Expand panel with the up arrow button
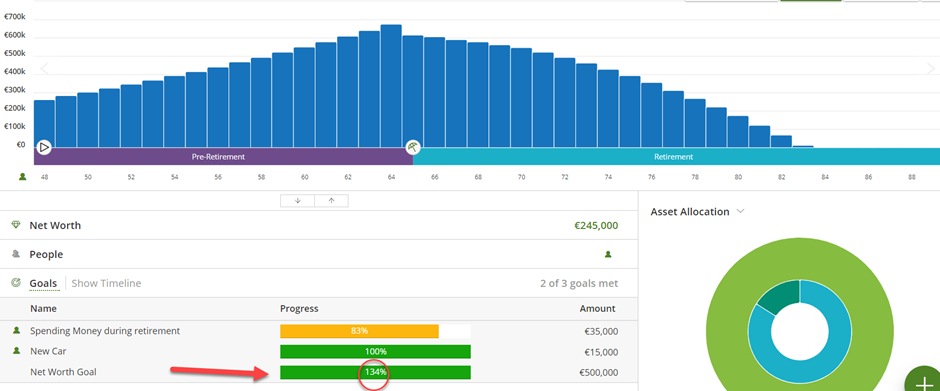940x391 pixels. pos(331,201)
